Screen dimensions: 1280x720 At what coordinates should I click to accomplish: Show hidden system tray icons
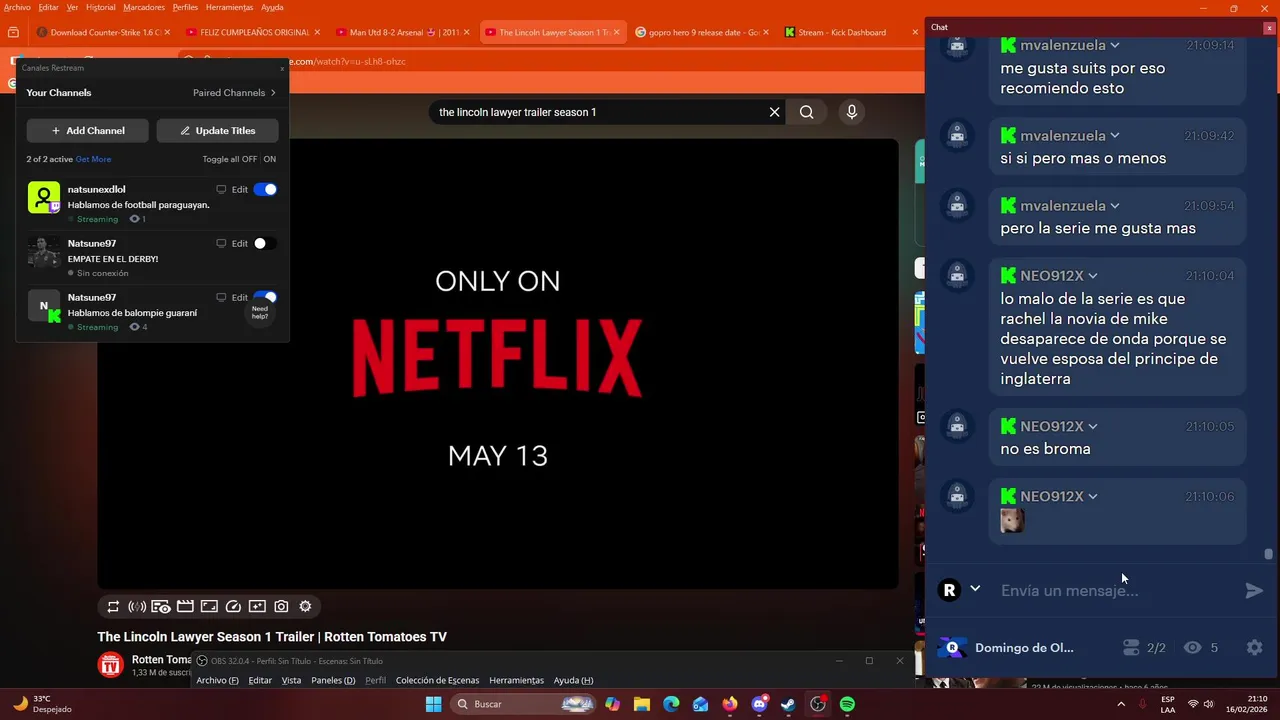tap(1121, 704)
